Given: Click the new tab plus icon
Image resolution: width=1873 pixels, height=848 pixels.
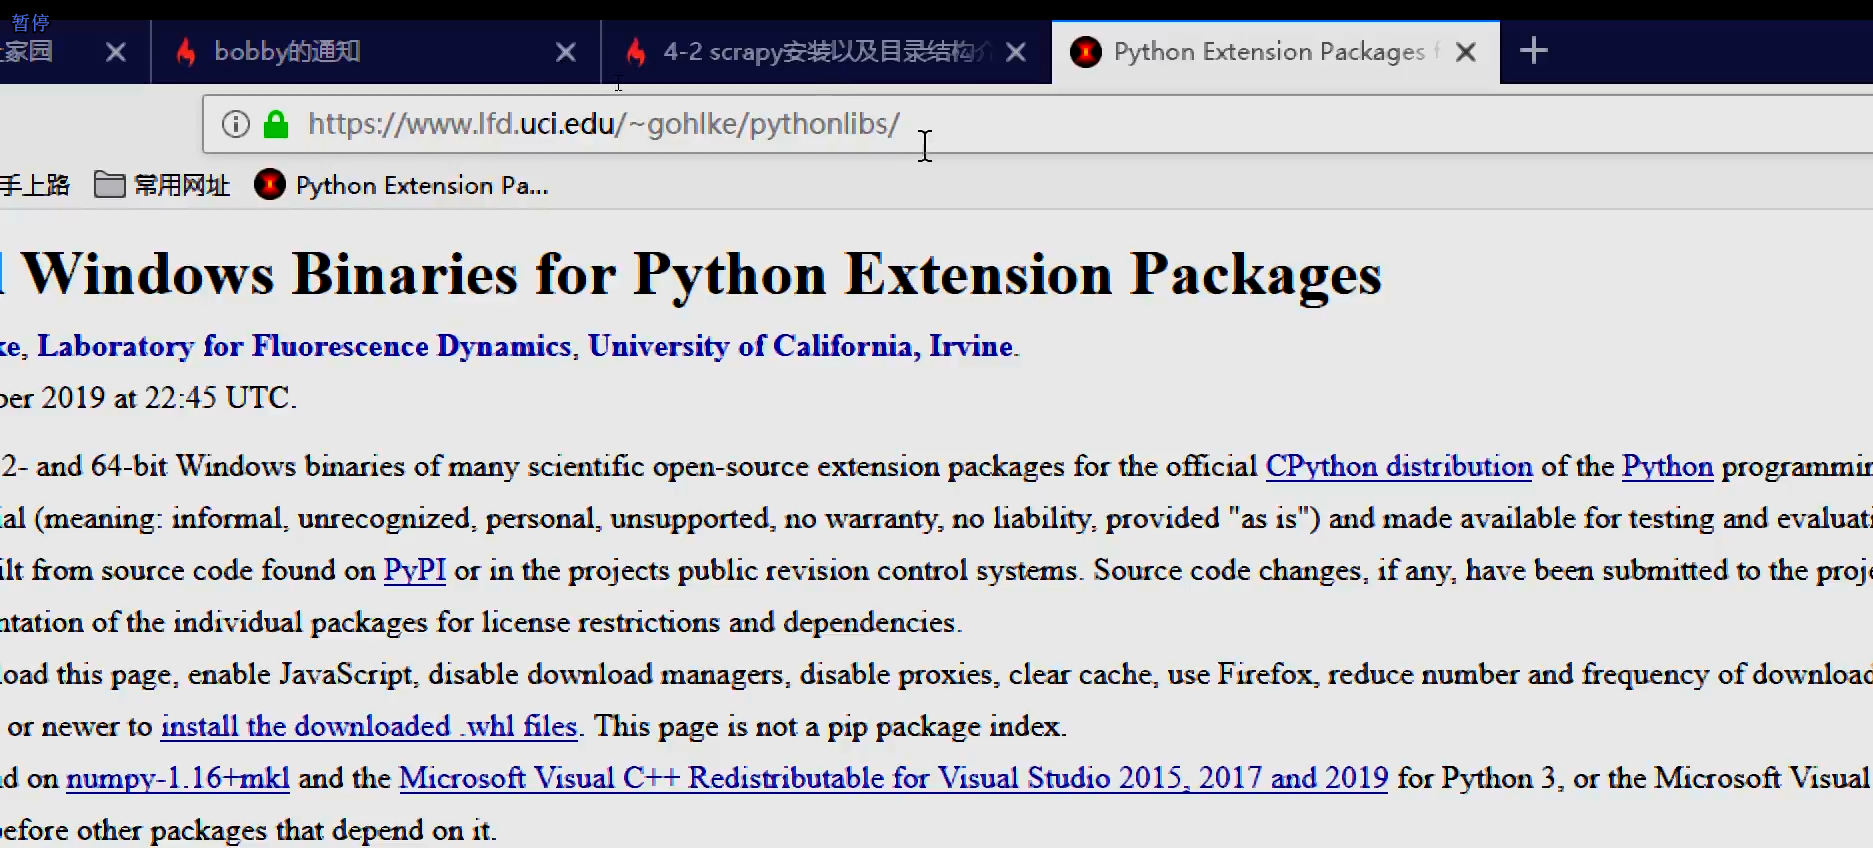Looking at the screenshot, I should [1533, 51].
